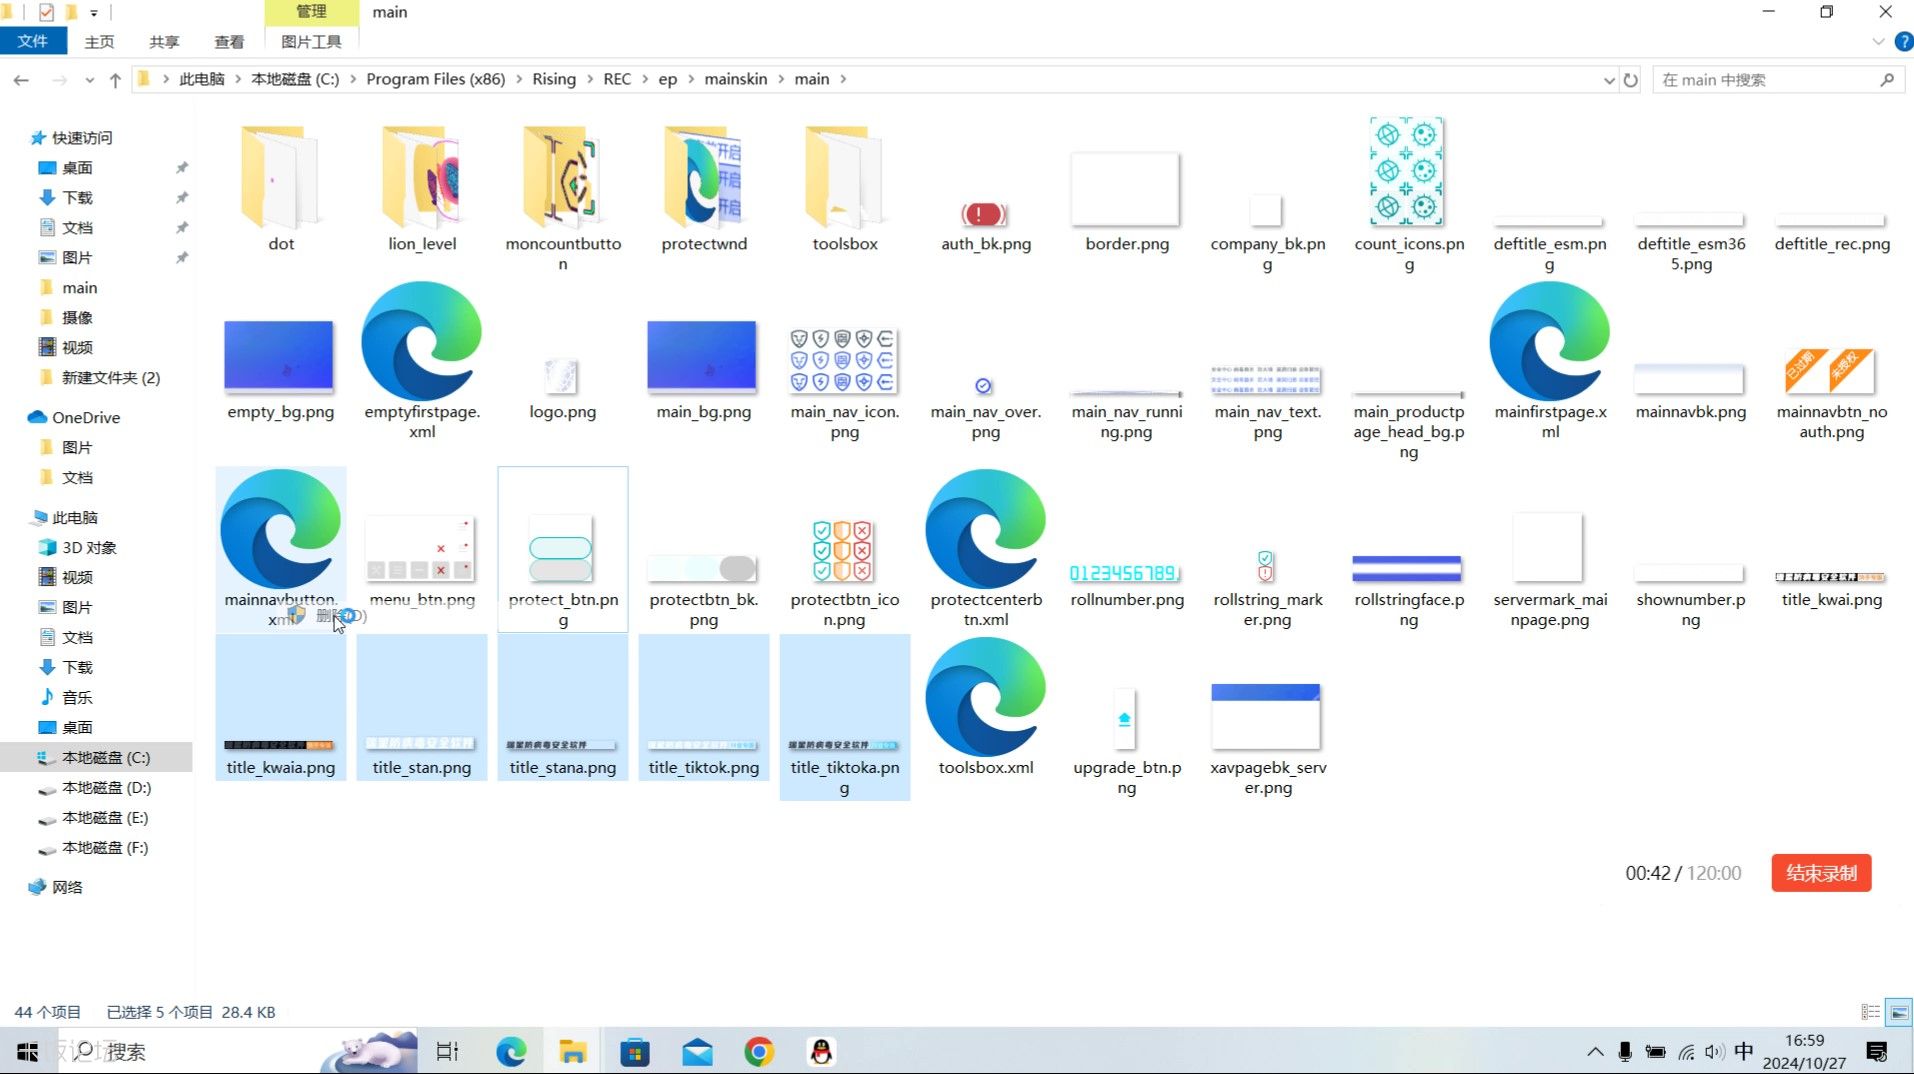
Task: Open the 图片工具 ribbon tab
Action: click(x=311, y=41)
